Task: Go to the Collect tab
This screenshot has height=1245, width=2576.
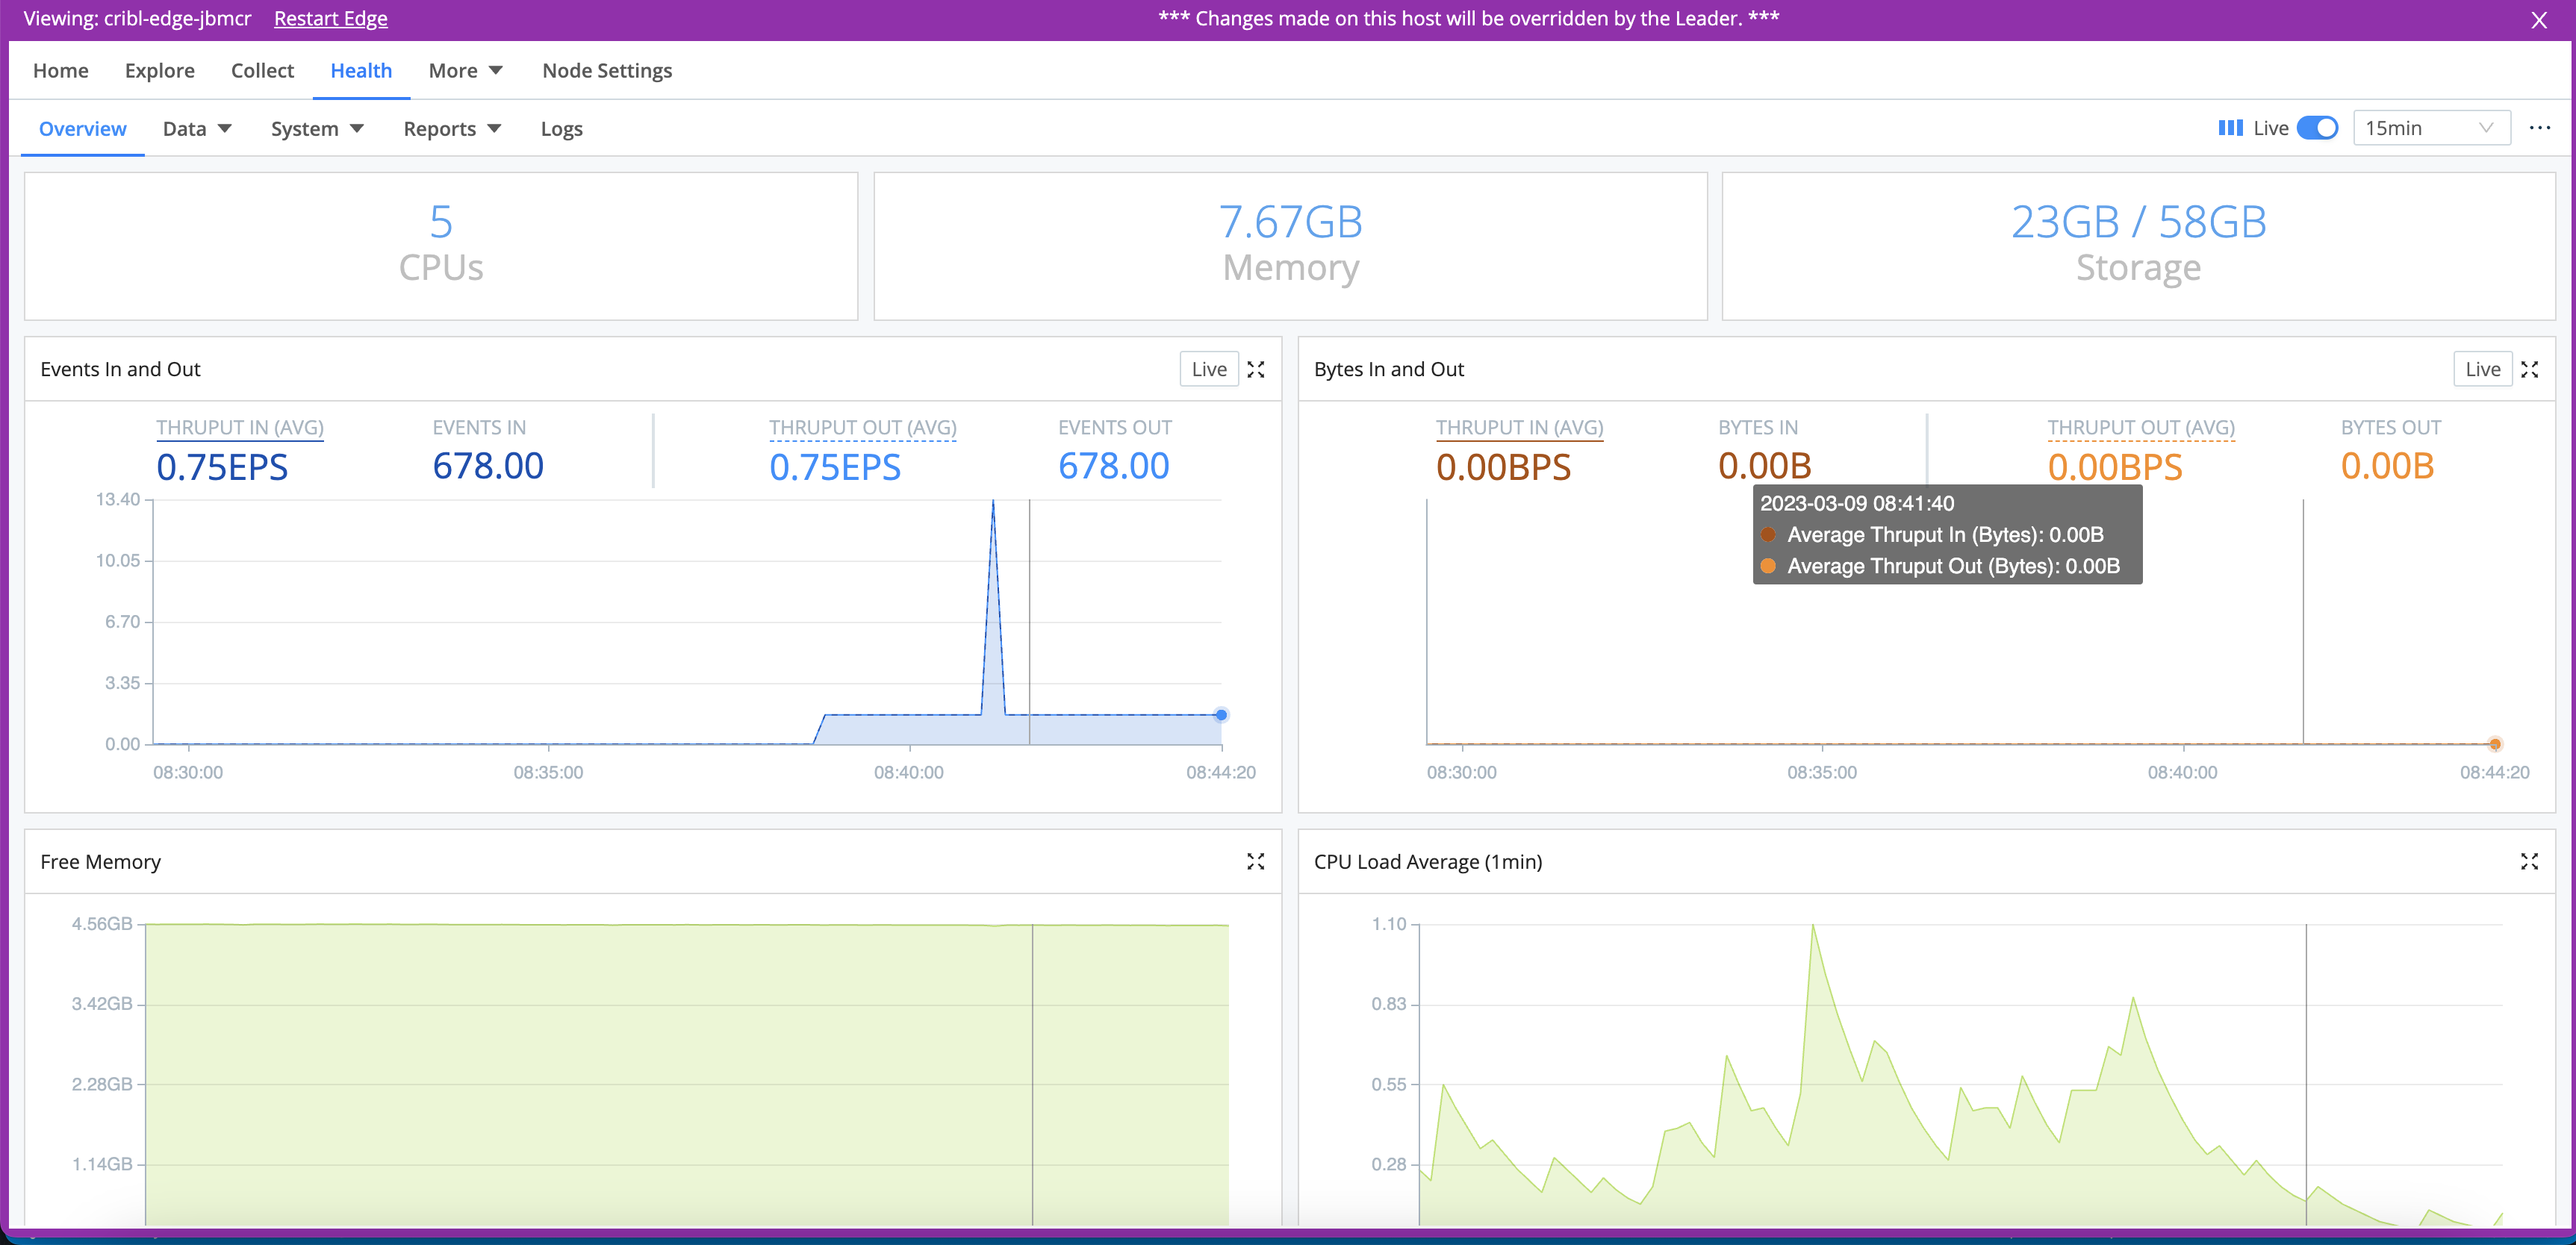Action: (x=262, y=71)
